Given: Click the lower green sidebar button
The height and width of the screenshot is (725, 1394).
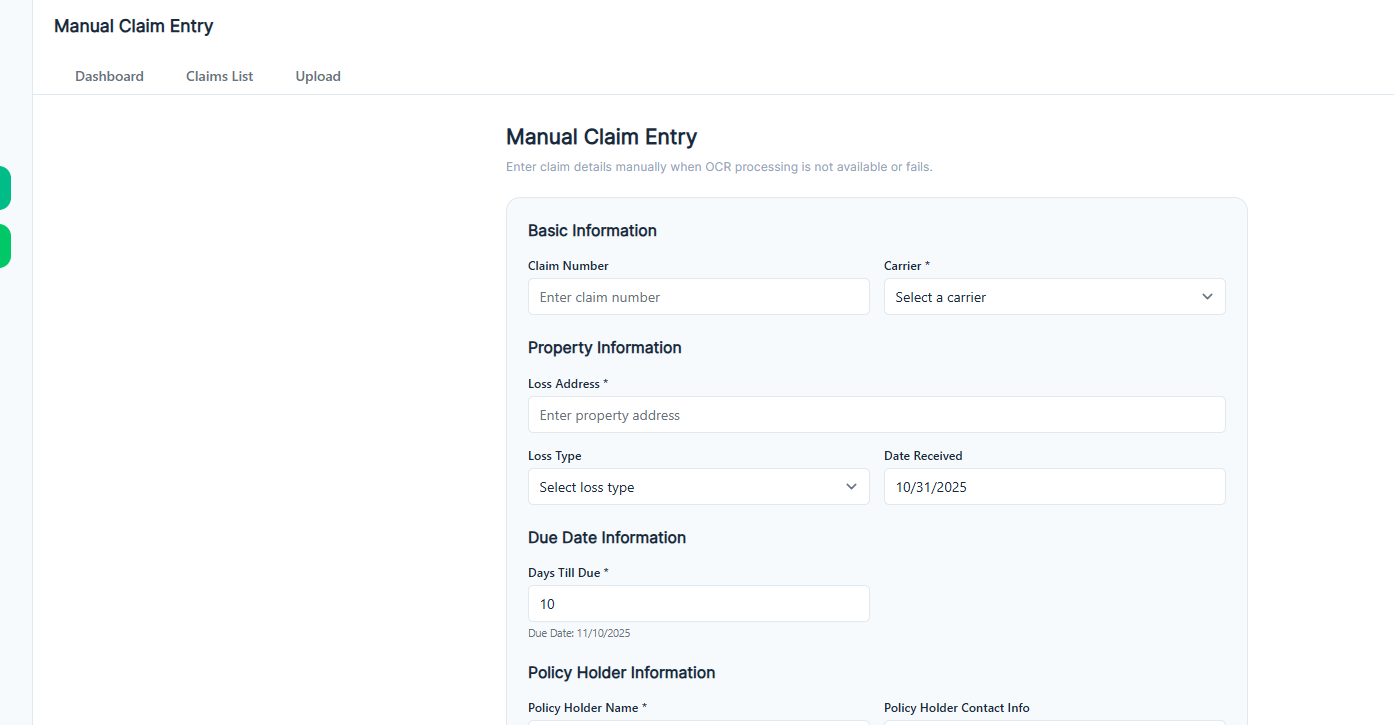Looking at the screenshot, I should [5, 245].
